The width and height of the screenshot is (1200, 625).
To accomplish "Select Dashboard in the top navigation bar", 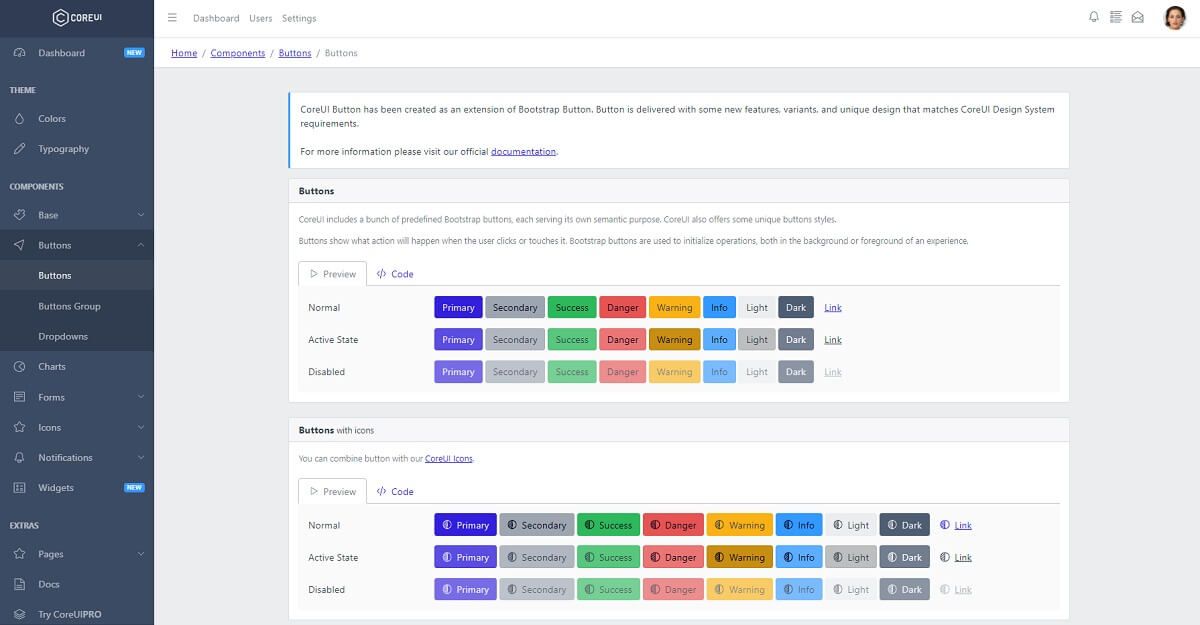I will click(x=216, y=17).
